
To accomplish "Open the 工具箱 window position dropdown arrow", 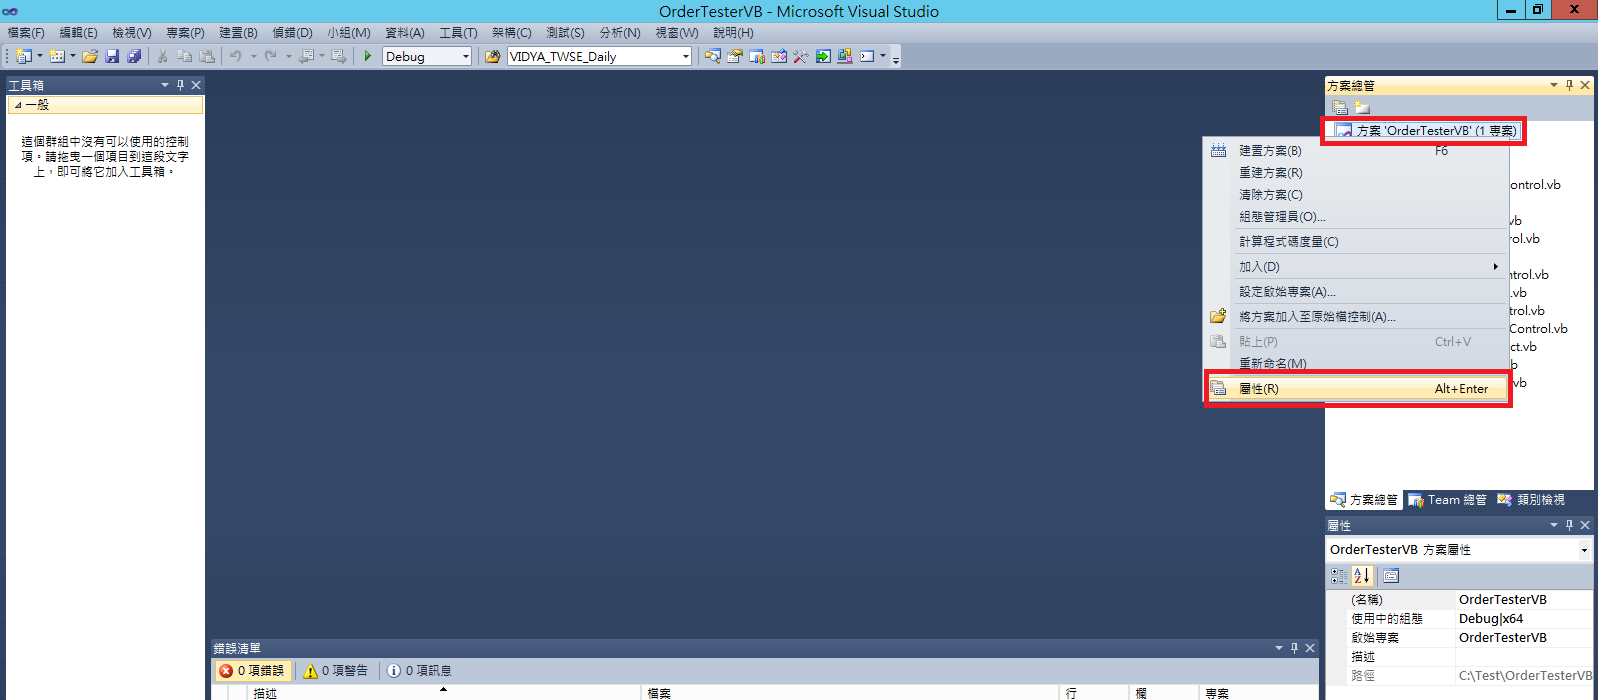I will pos(165,85).
